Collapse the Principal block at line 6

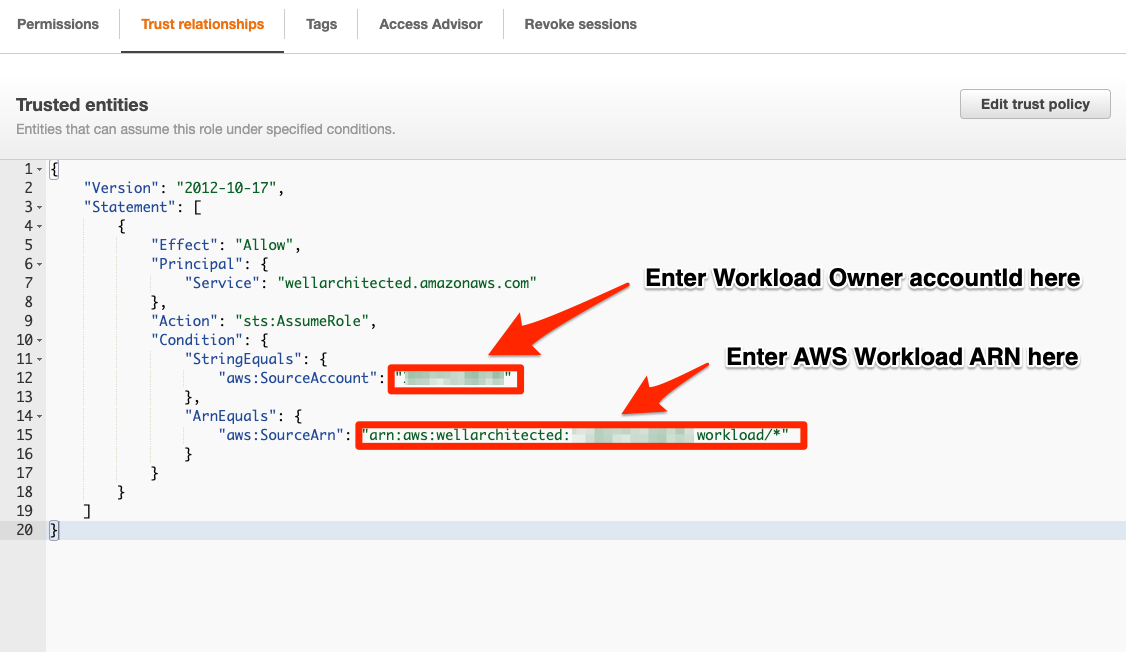tap(39, 264)
